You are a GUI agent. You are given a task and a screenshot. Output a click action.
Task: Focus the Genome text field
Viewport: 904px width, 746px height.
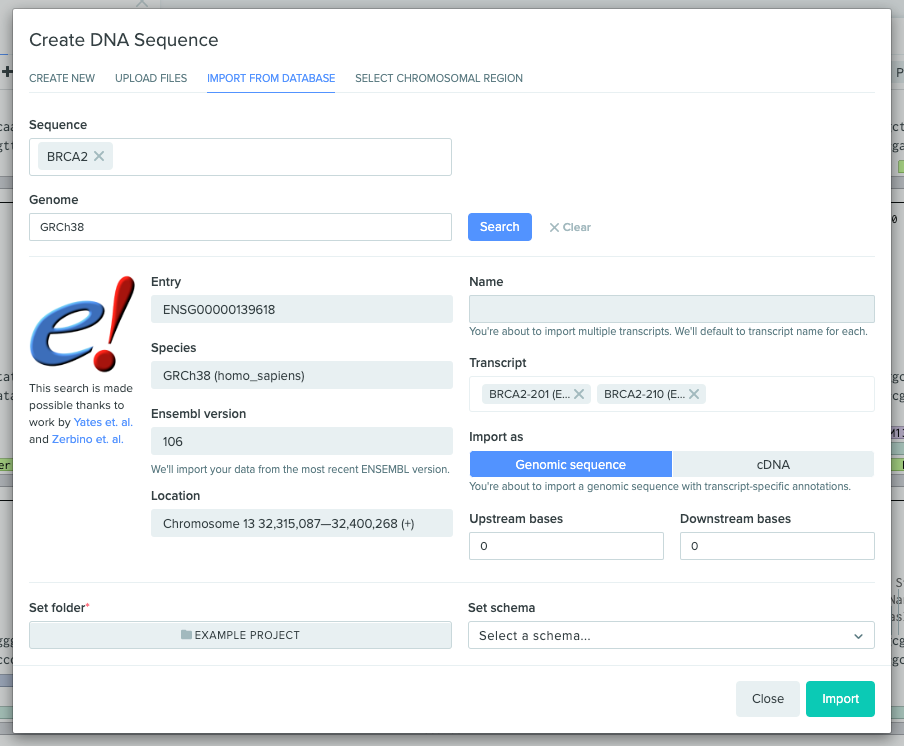(x=240, y=227)
